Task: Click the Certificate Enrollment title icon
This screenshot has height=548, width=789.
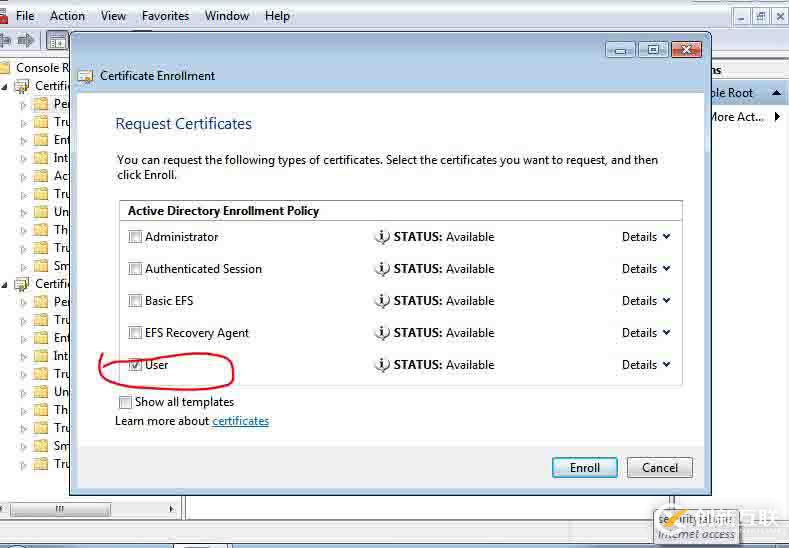Action: [86, 76]
